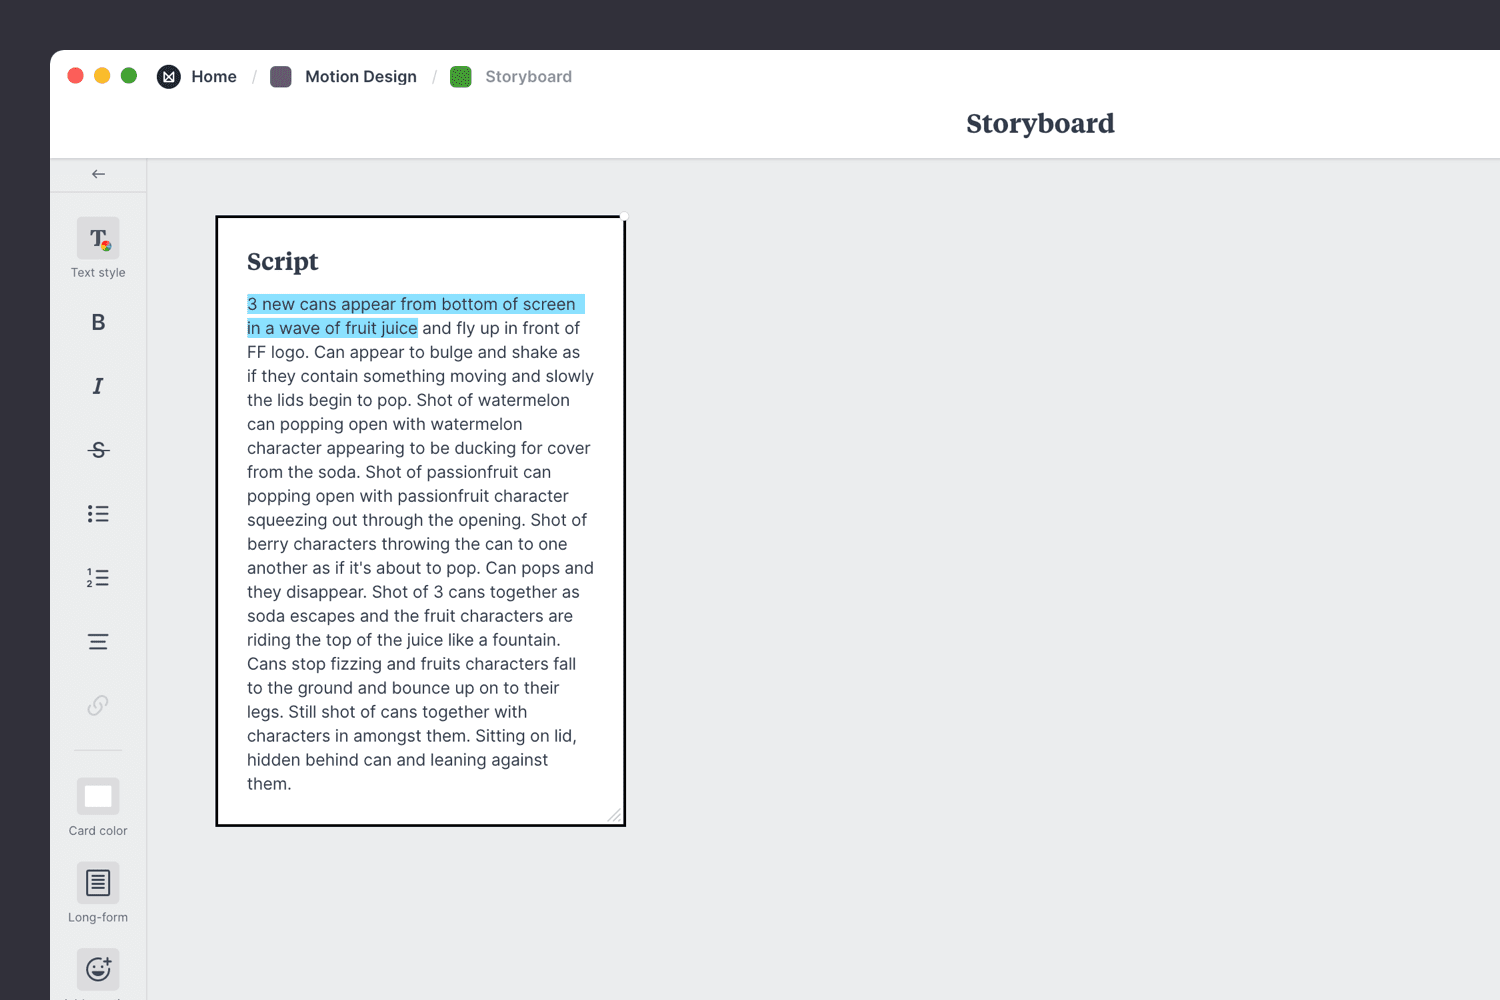Open the Card color swatch
The height and width of the screenshot is (1000, 1500).
(x=97, y=796)
